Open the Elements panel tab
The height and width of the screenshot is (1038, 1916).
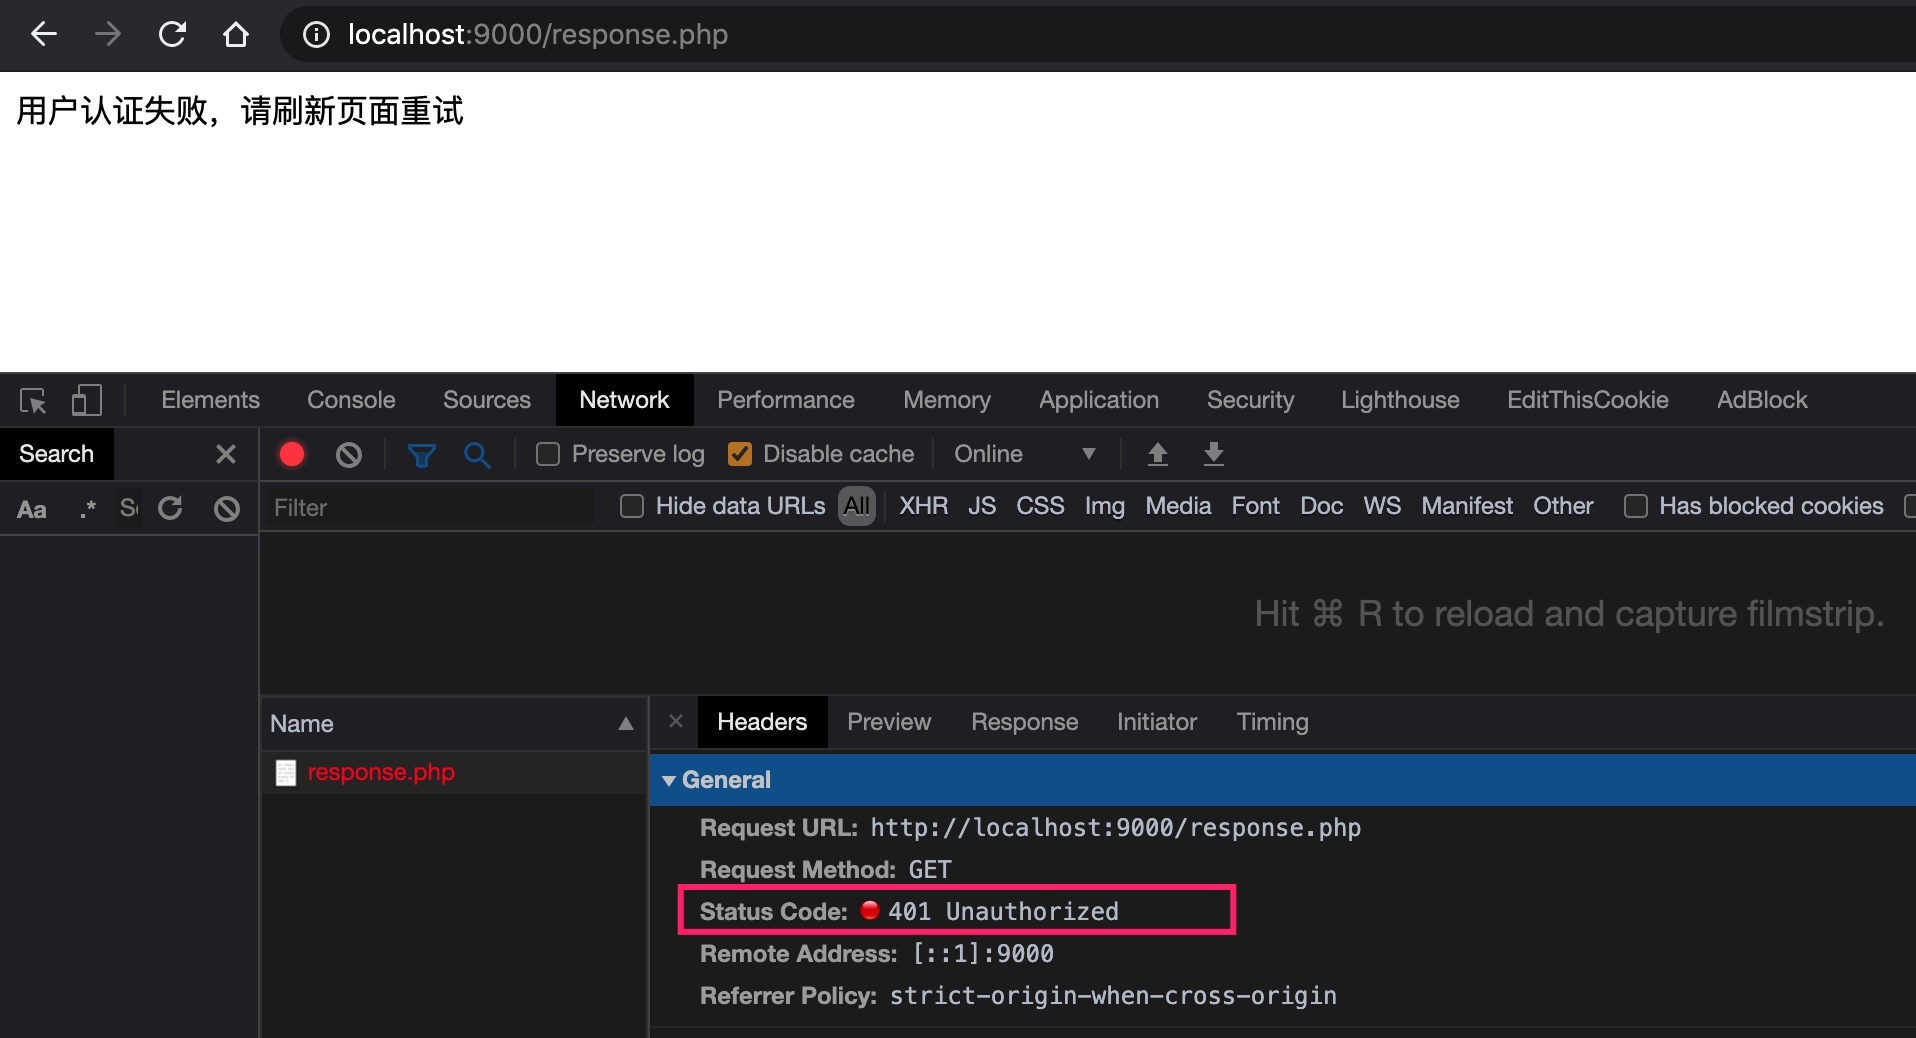click(210, 400)
